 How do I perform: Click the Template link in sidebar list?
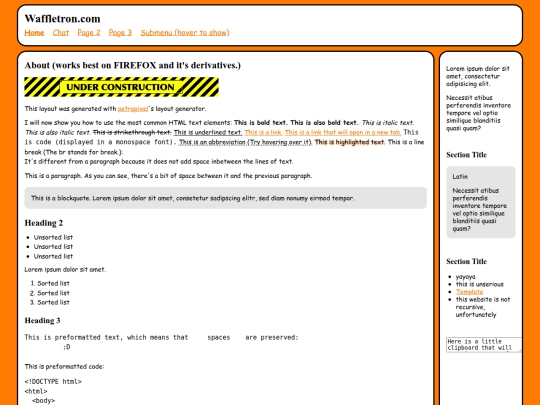[x=469, y=292]
